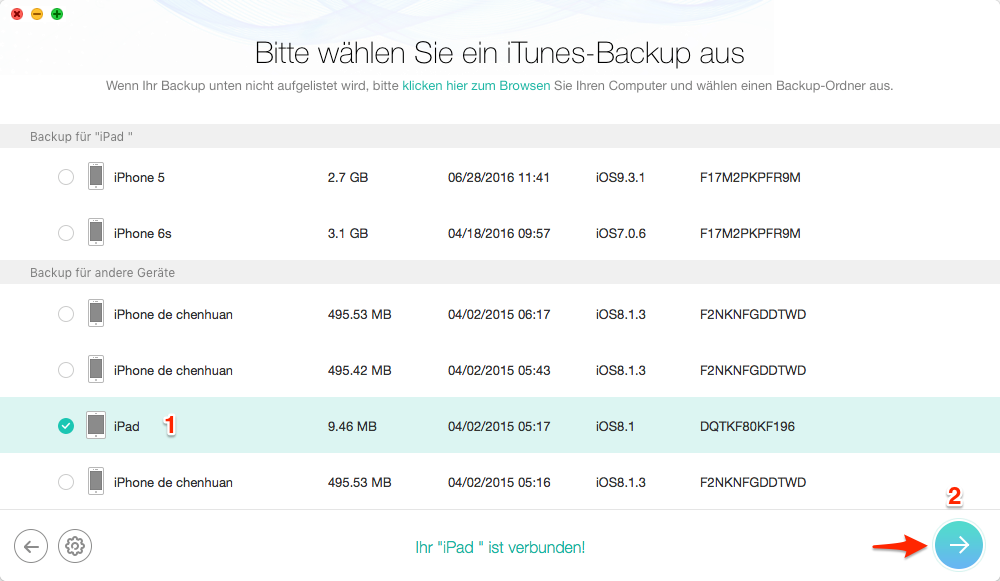Image resolution: width=1000 pixels, height=581 pixels.
Task: Click device icon in the 05:16 backup row
Action: (x=96, y=482)
